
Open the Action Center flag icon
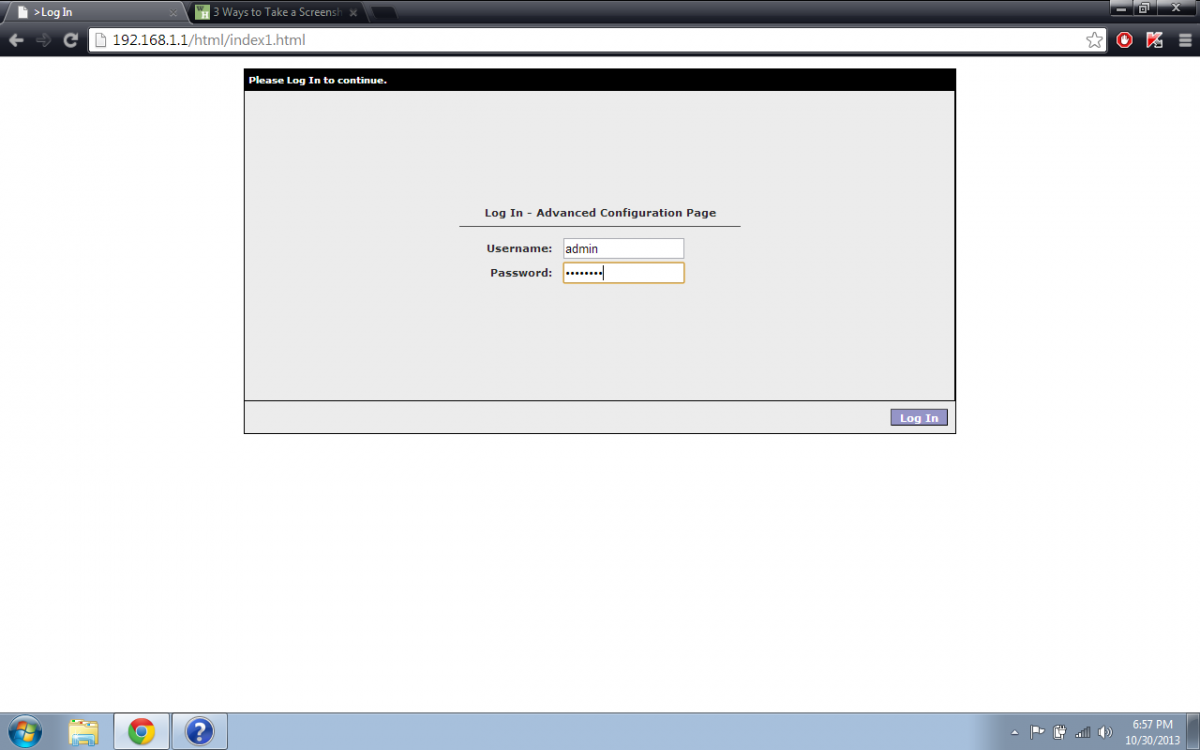(1037, 731)
